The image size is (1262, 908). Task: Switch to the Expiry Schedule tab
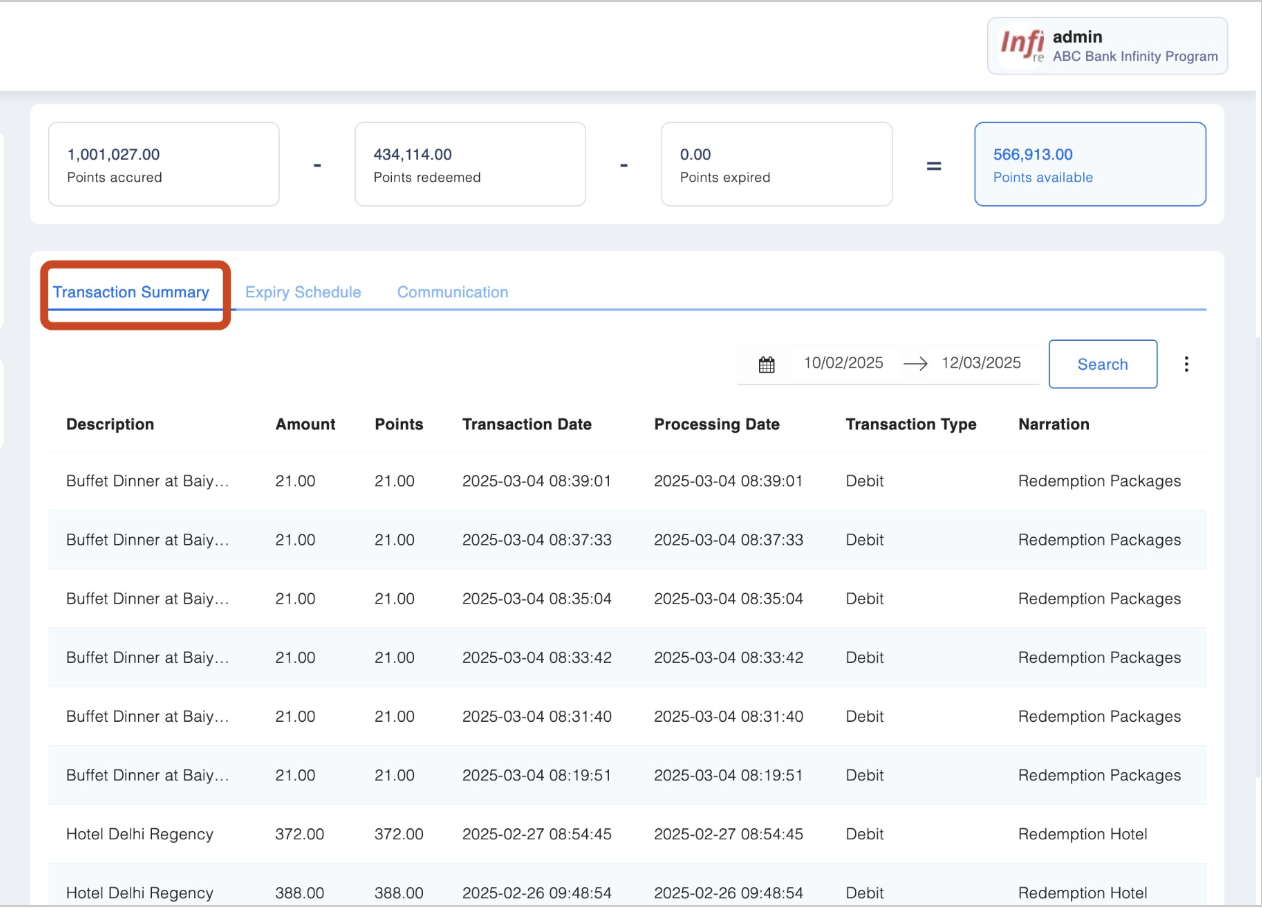point(303,292)
